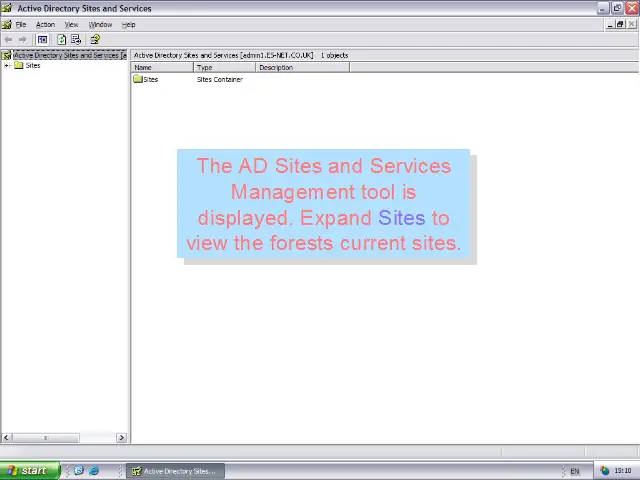The image size is (640, 480).
Task: Sort by the Type column header
Action: click(x=224, y=67)
